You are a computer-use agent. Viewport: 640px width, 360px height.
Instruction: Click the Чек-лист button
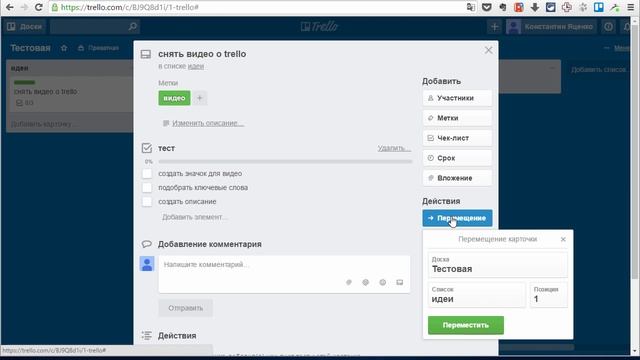[x=457, y=138]
